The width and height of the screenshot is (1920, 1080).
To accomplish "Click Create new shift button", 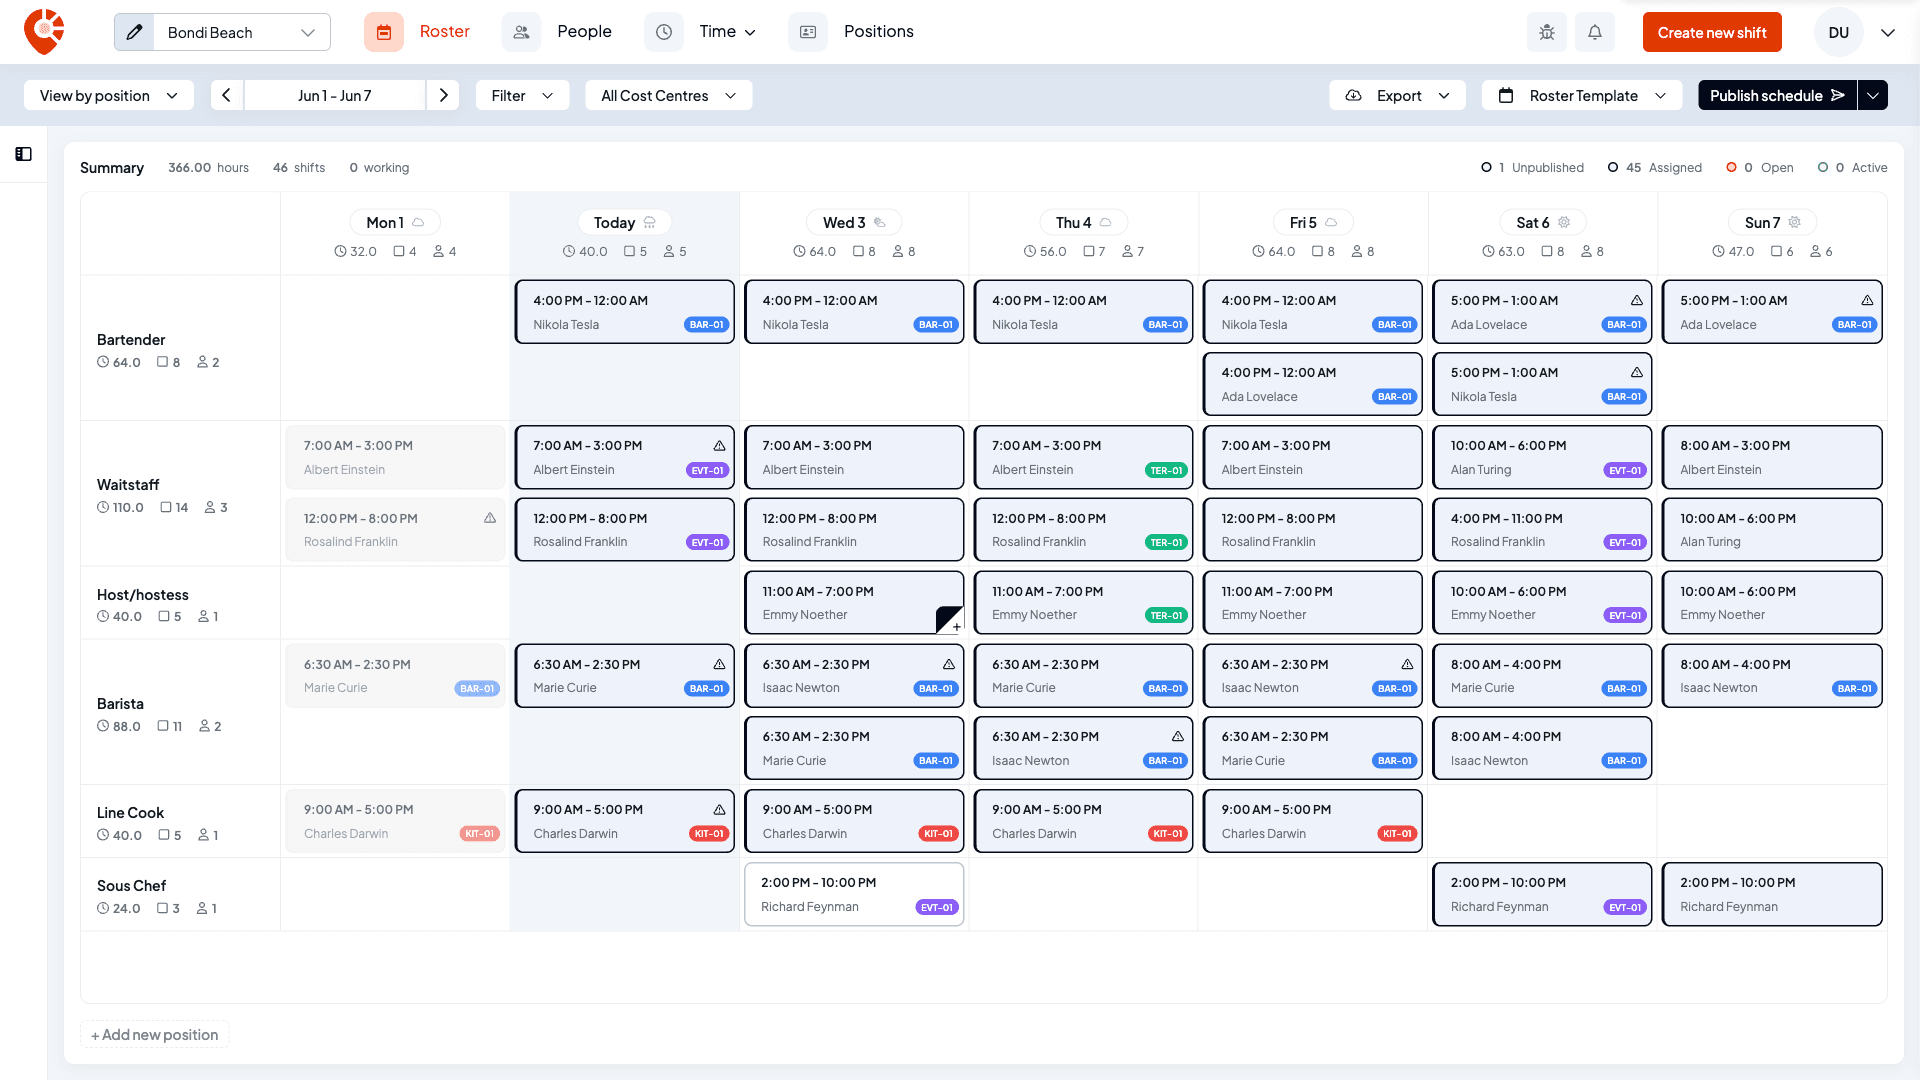I will 1712,32.
